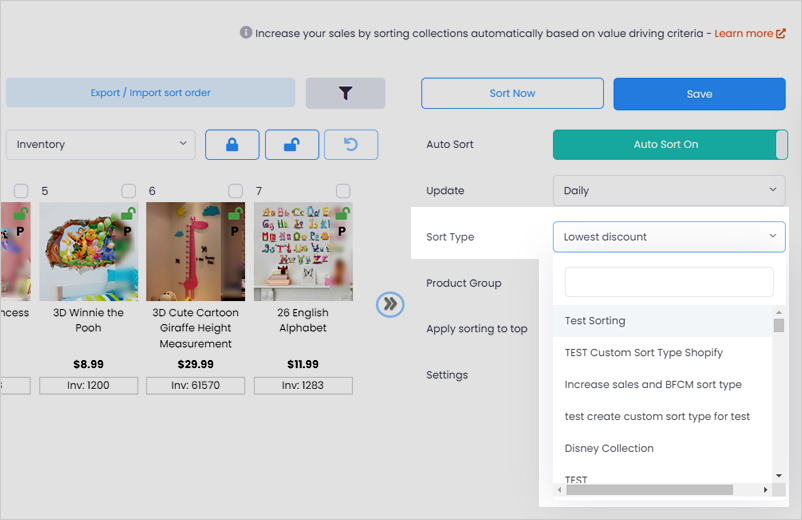Click P badge on 26 English Alphabet
Screen dimensions: 802x520
click(x=342, y=231)
